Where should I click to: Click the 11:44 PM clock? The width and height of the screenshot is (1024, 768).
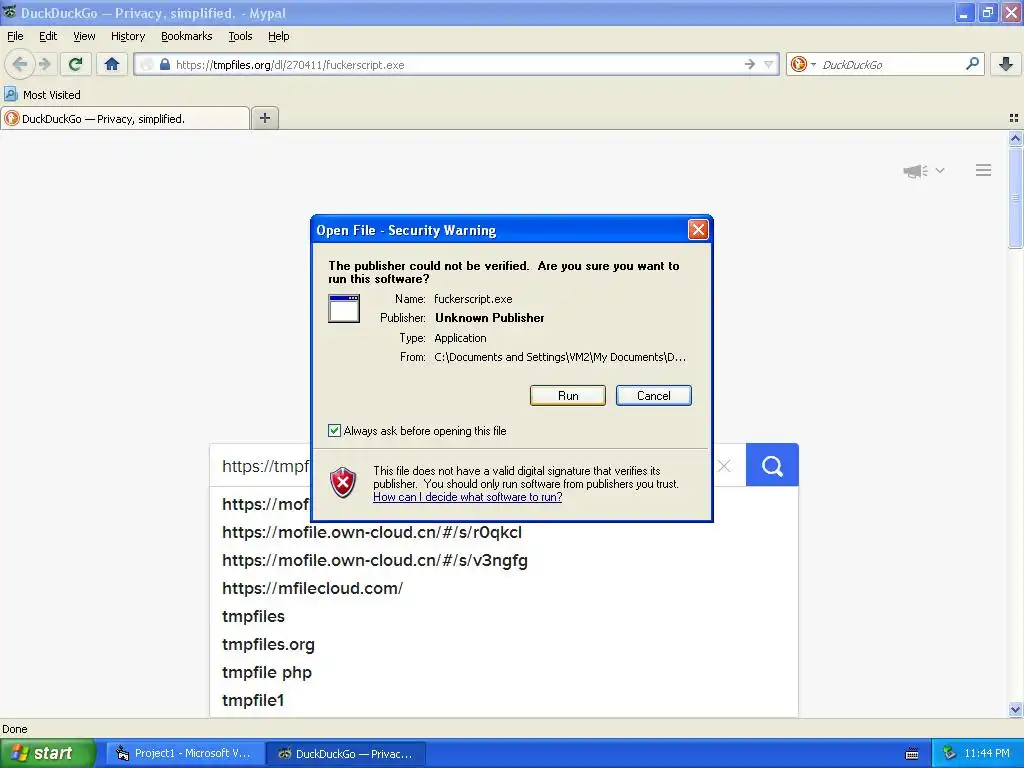tap(987, 753)
